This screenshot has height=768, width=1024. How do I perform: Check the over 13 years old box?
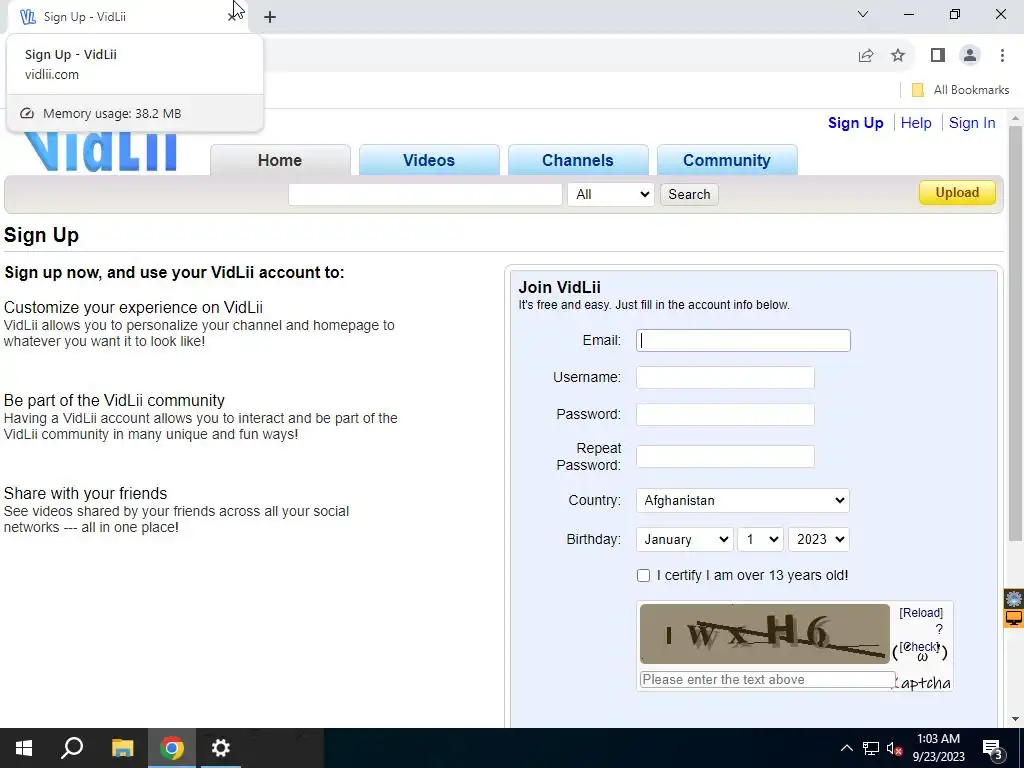(x=643, y=575)
